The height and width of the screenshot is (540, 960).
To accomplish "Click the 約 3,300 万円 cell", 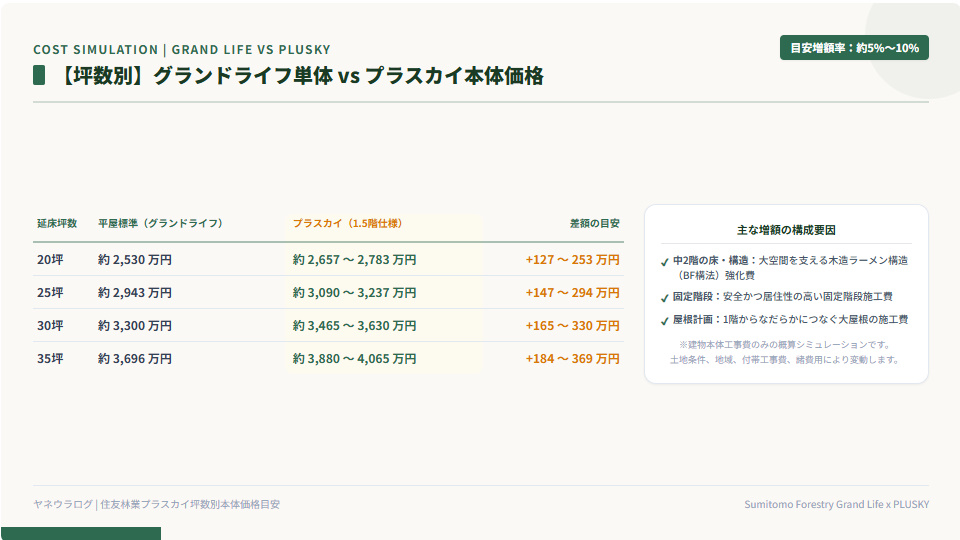I will click(x=135, y=326).
